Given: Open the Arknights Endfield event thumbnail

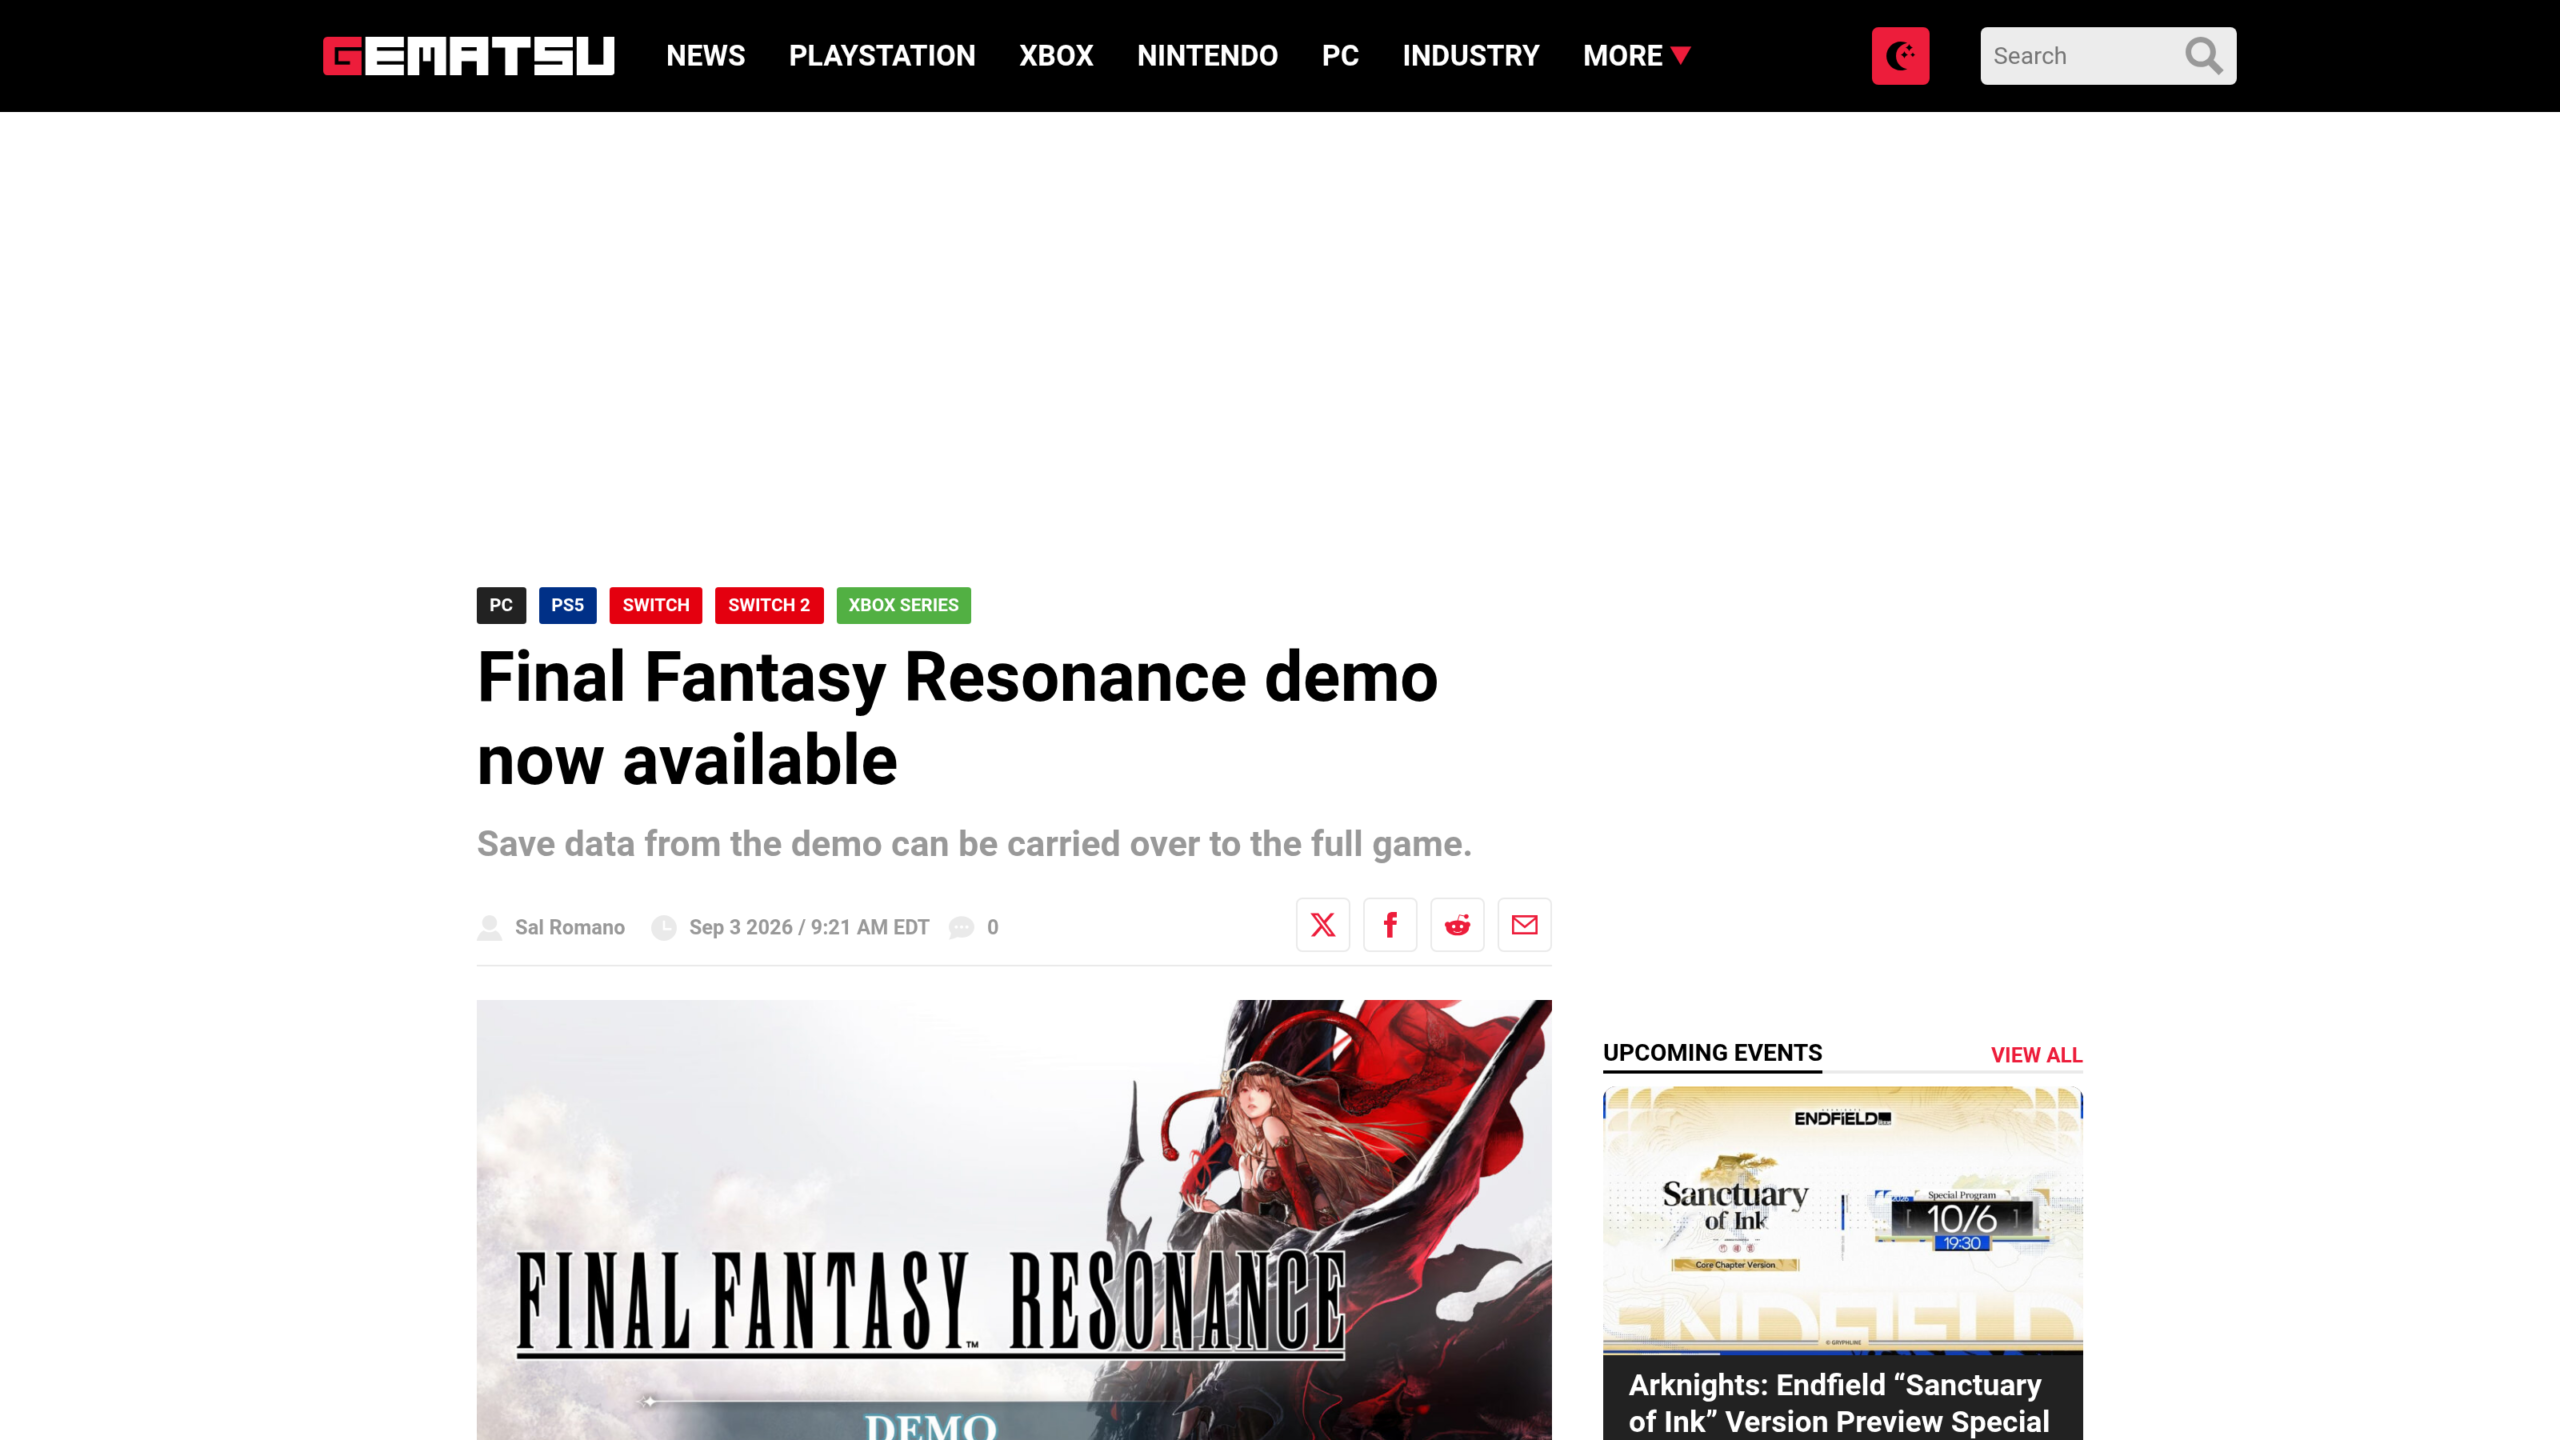Looking at the screenshot, I should tap(1842, 1220).
